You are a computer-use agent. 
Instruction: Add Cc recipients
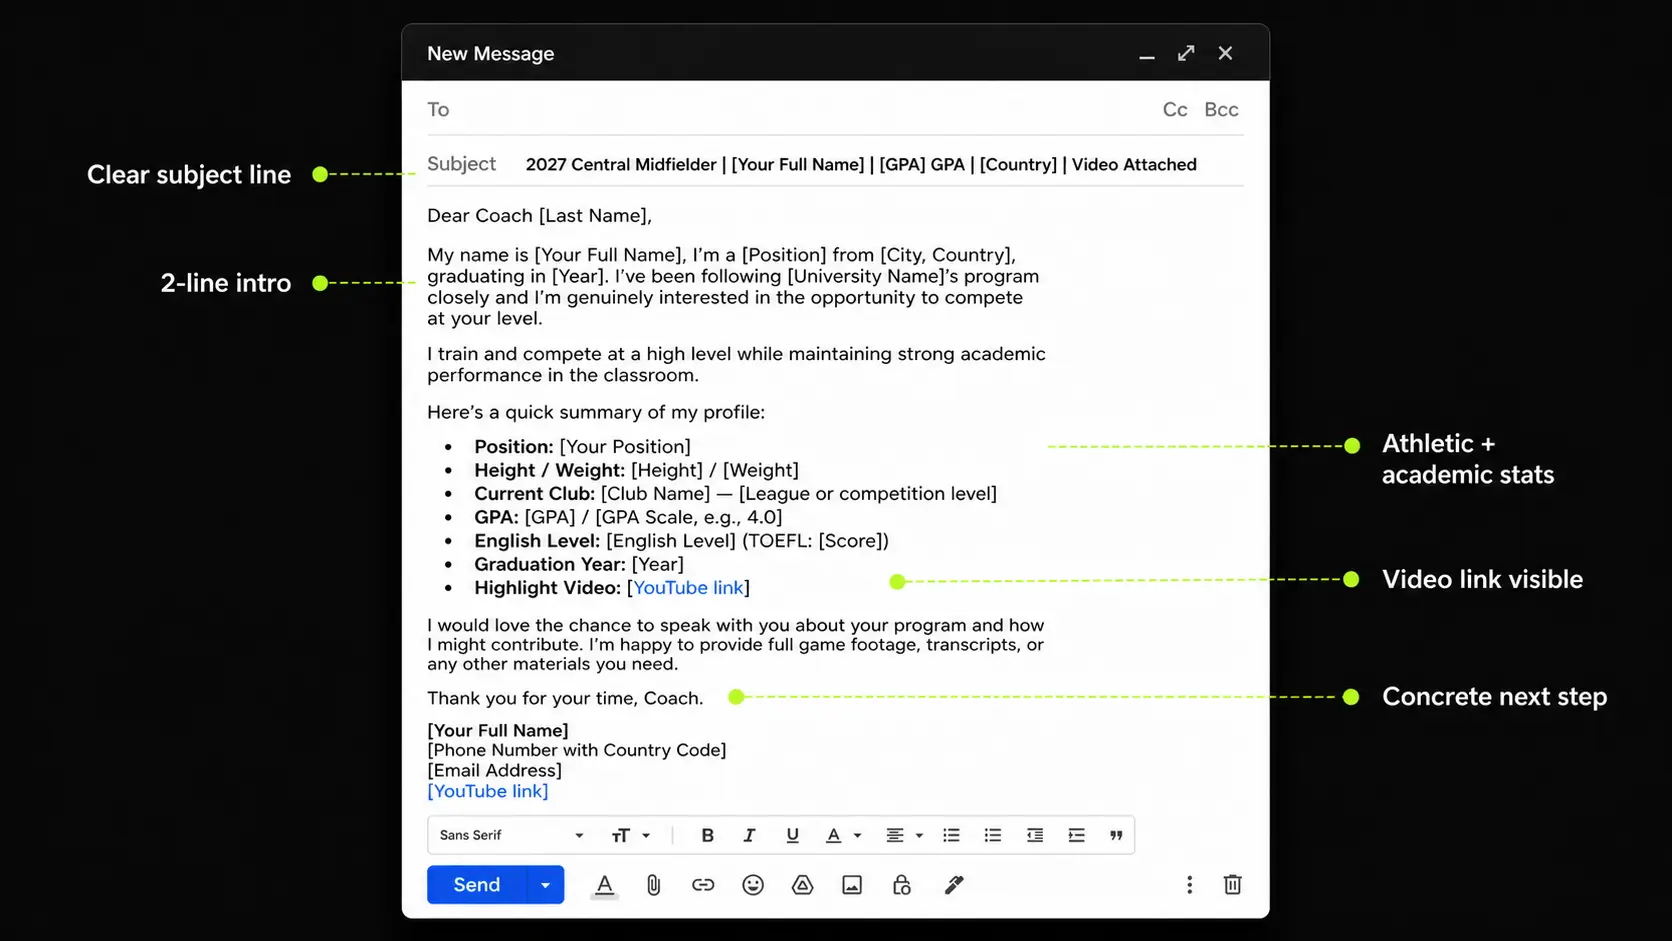click(1175, 110)
